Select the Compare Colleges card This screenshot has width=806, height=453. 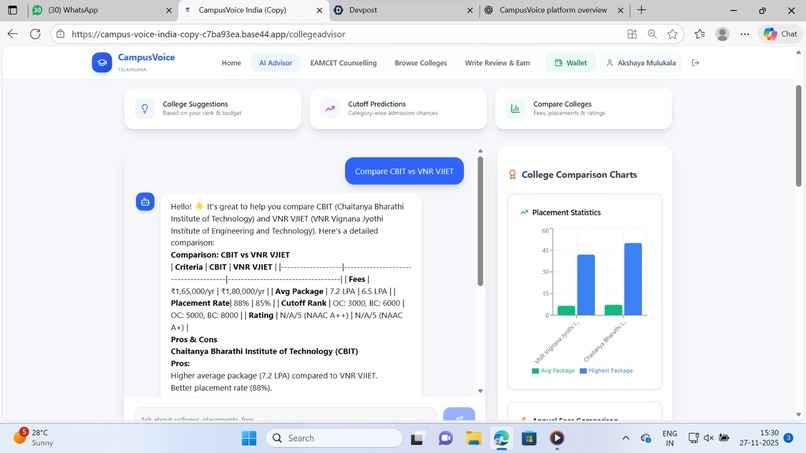[x=583, y=108]
